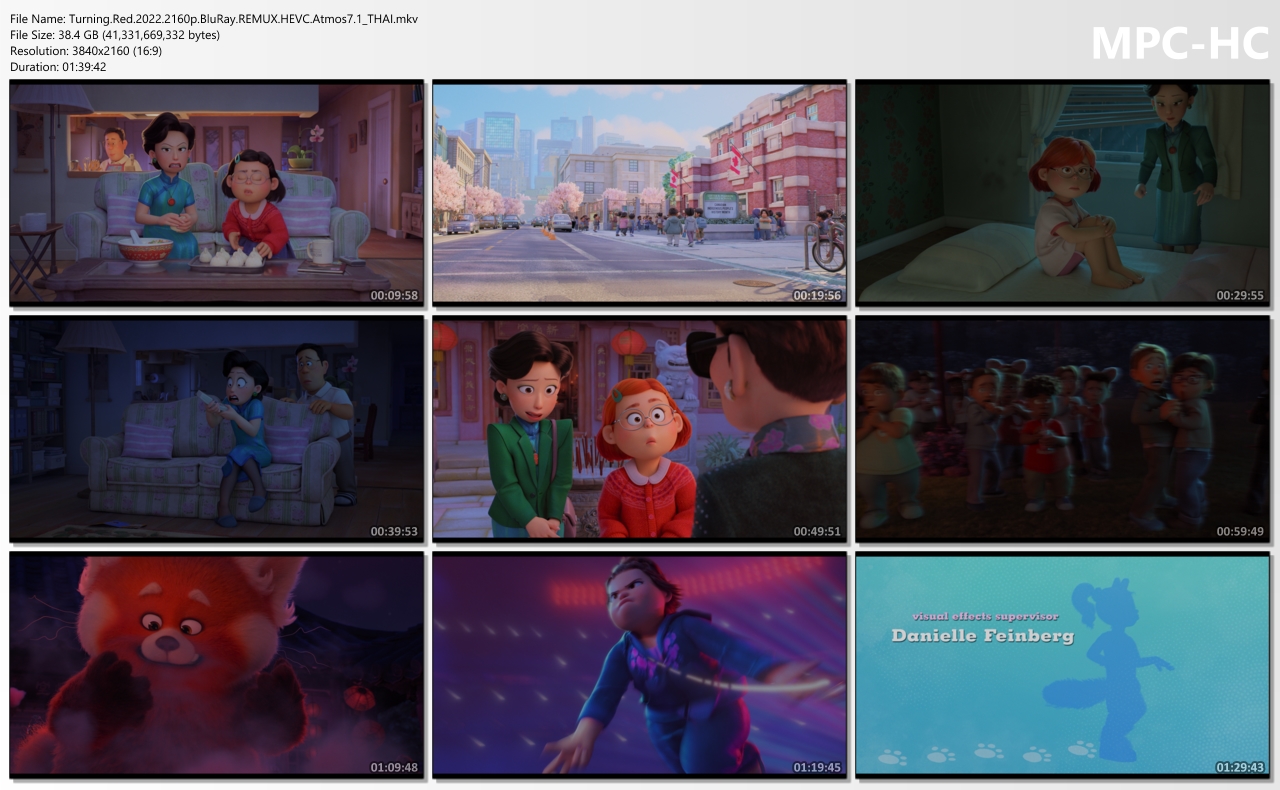This screenshot has width=1280, height=790.
Task: Click the 01:19:45 timestamp label
Action: 817,768
